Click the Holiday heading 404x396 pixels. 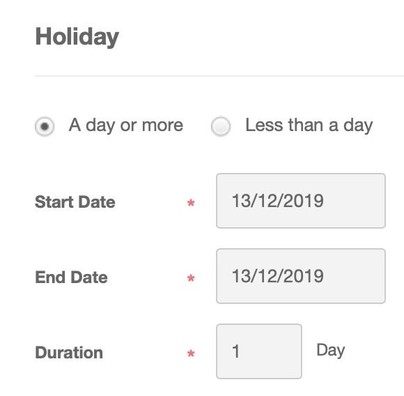click(77, 37)
